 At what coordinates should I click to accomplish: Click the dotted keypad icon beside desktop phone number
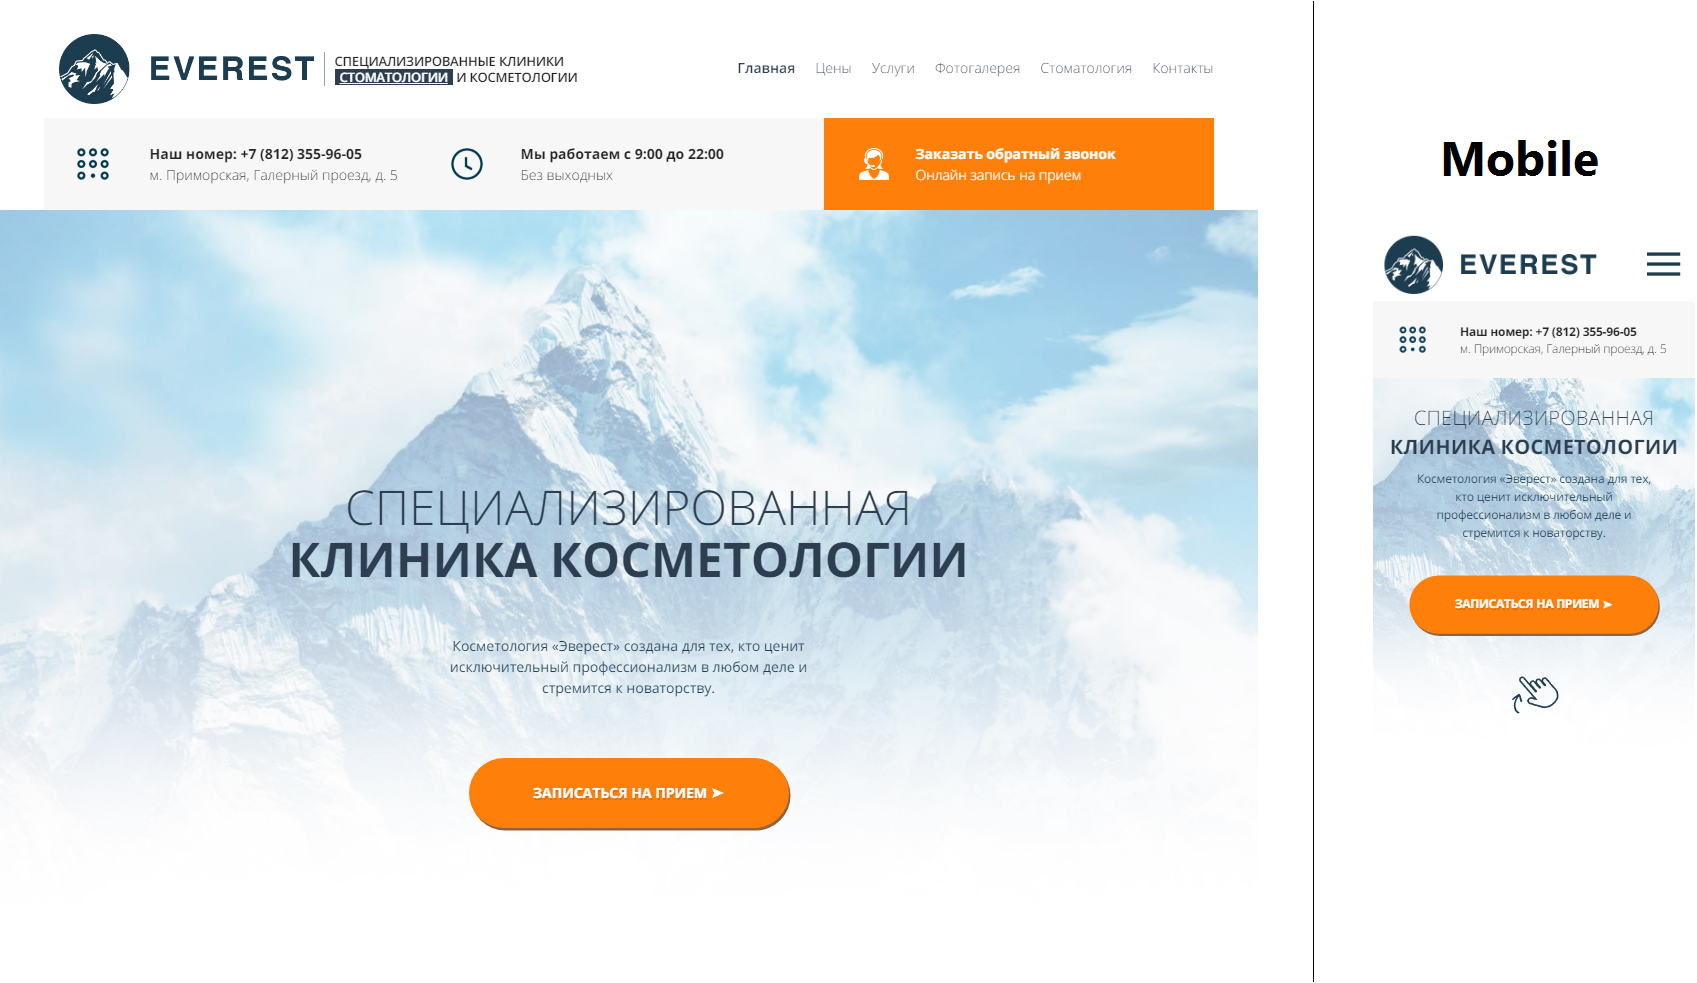(93, 164)
